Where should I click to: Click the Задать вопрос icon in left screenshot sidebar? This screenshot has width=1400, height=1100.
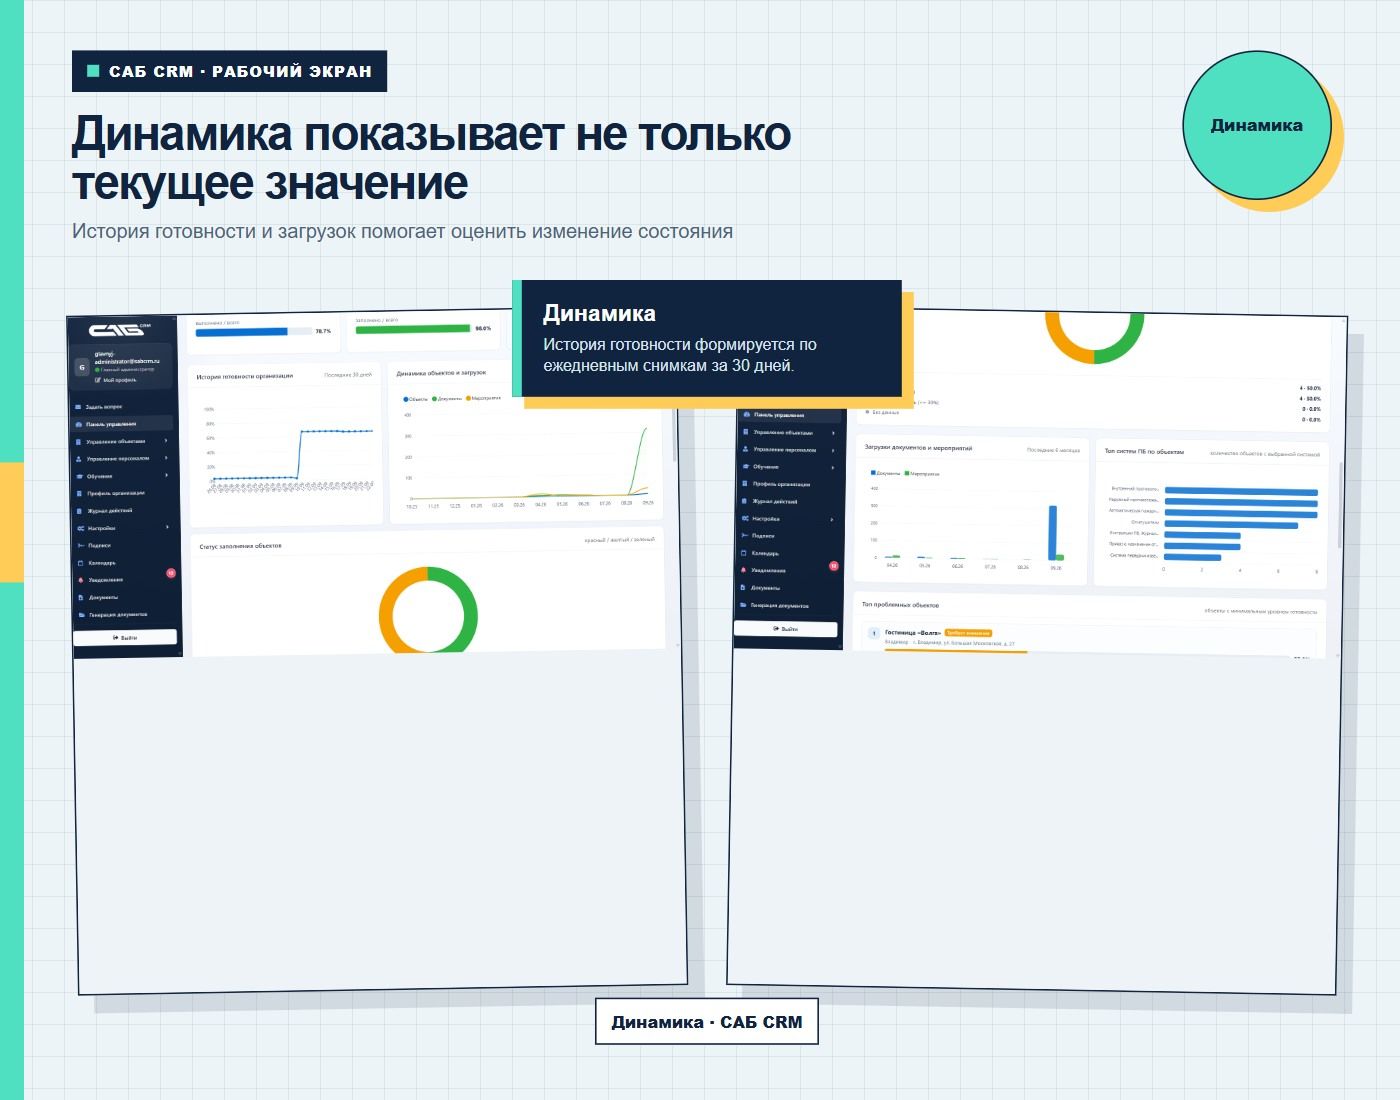click(x=78, y=407)
